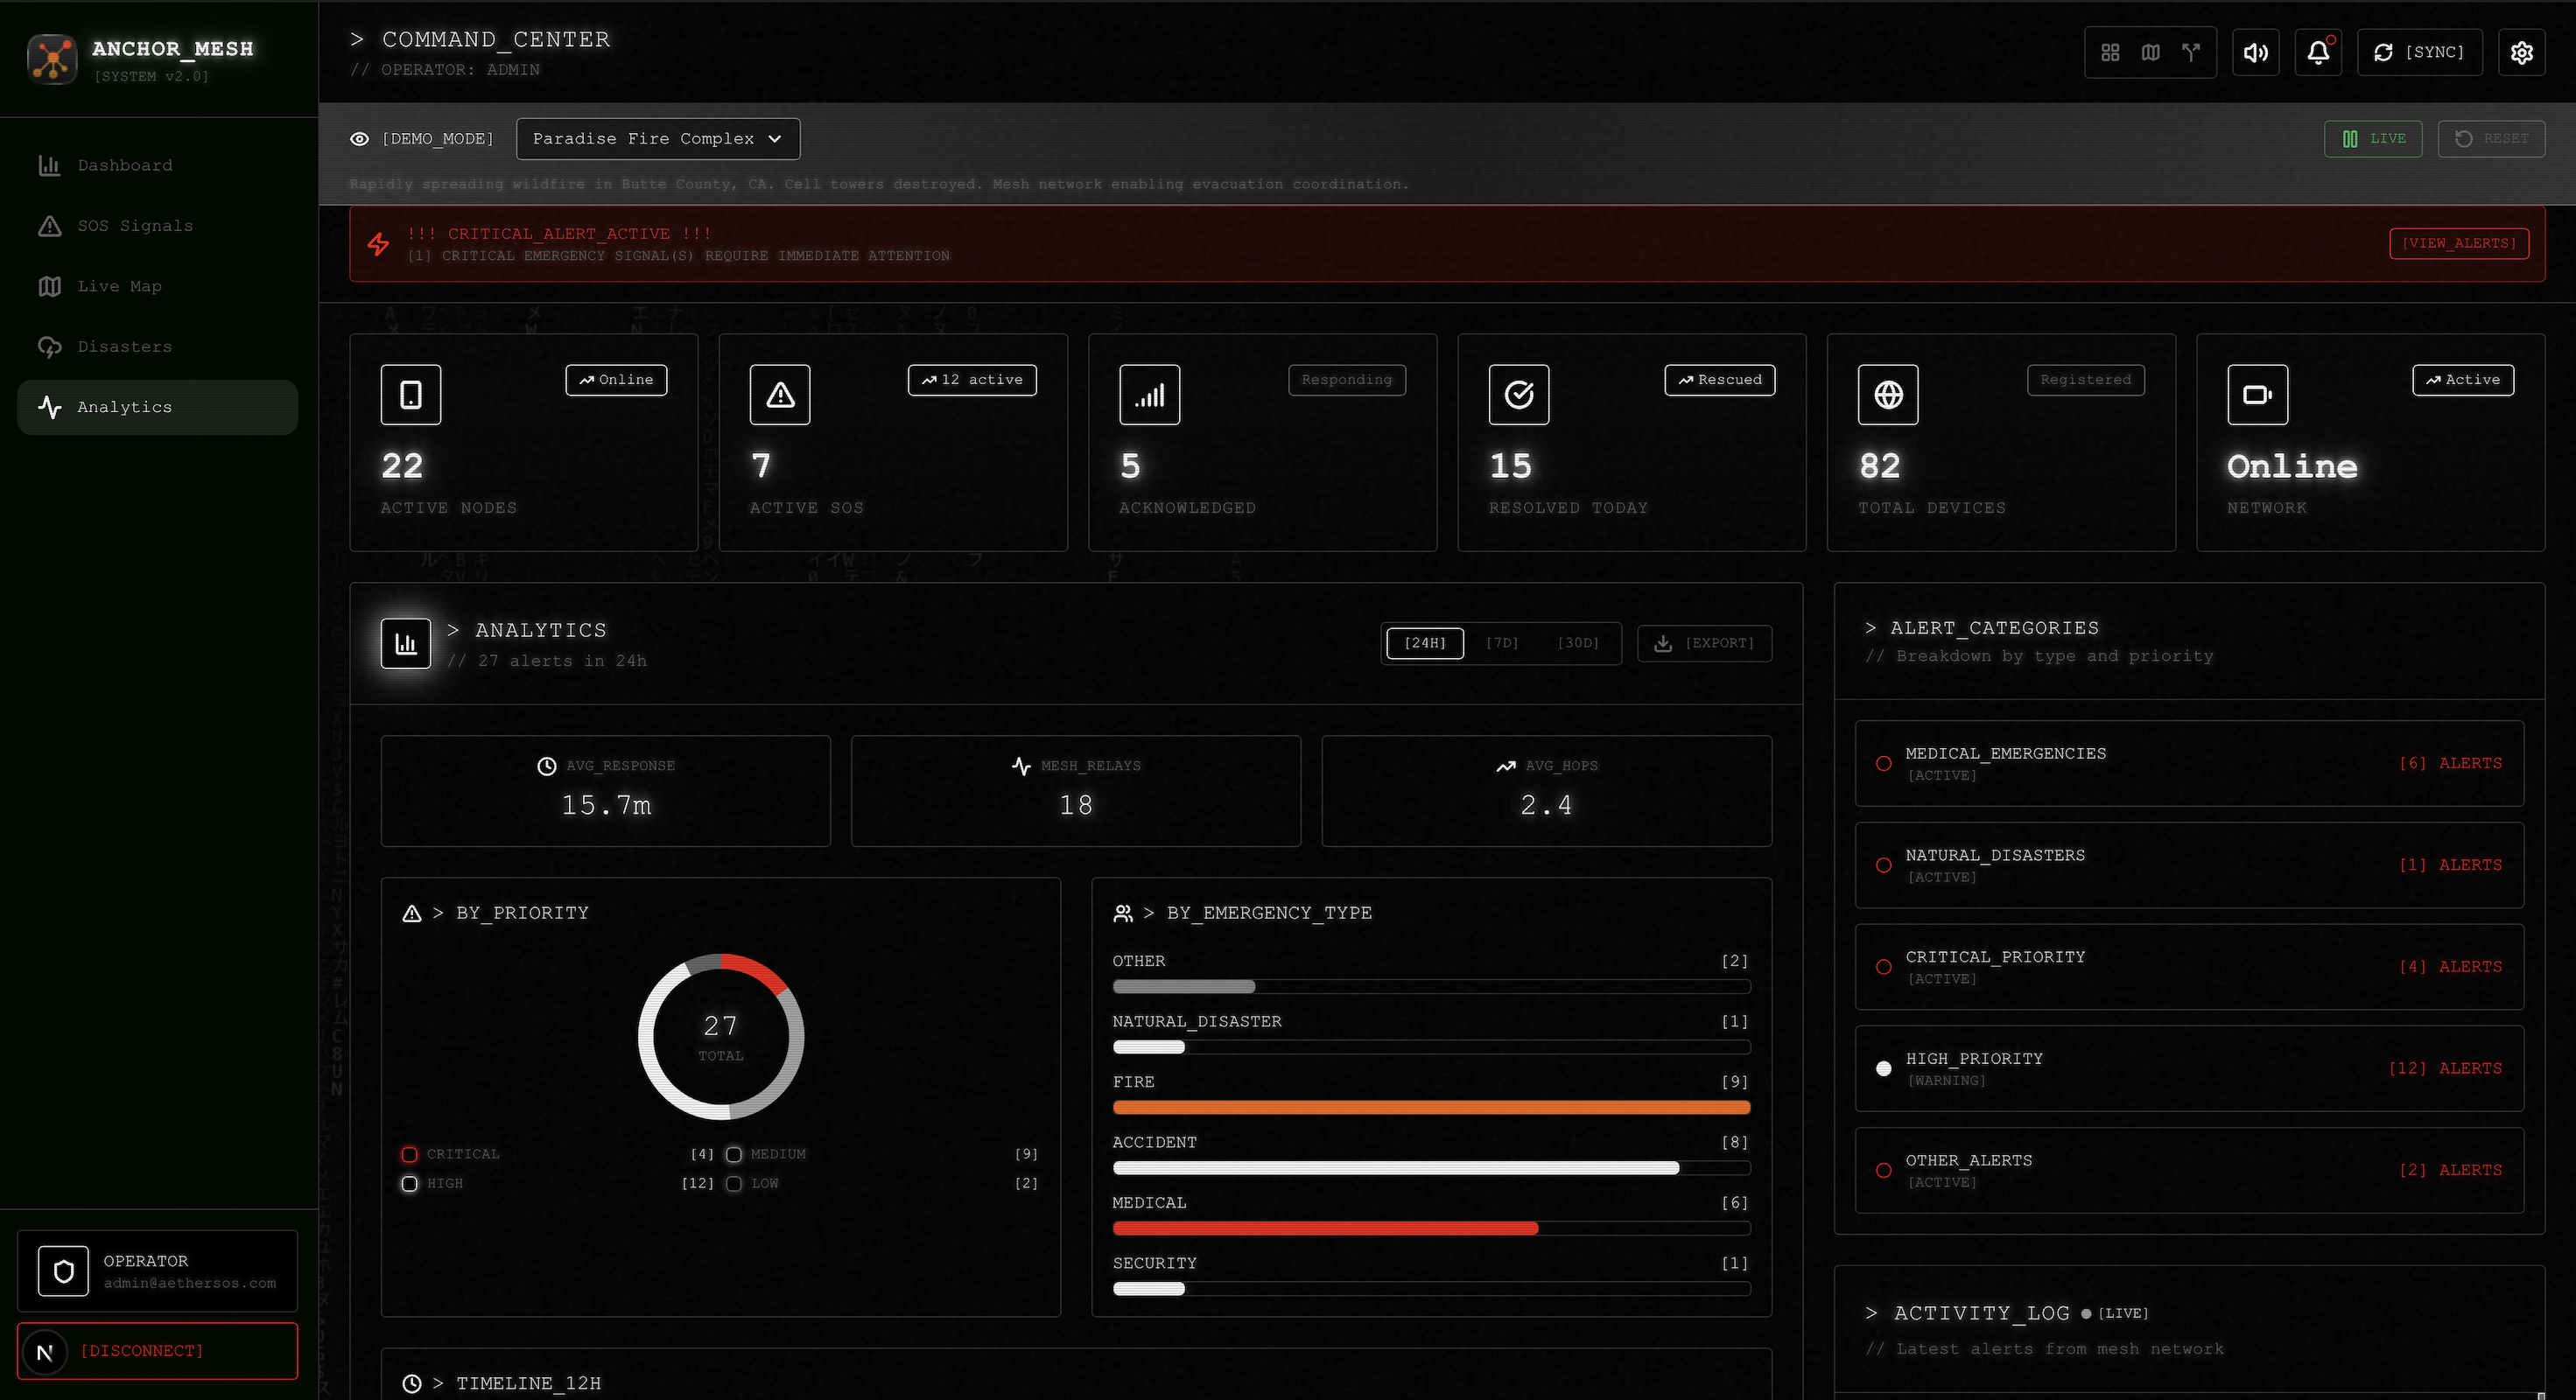
Task: Expand the High Priority alert category
Action: [2188, 1068]
